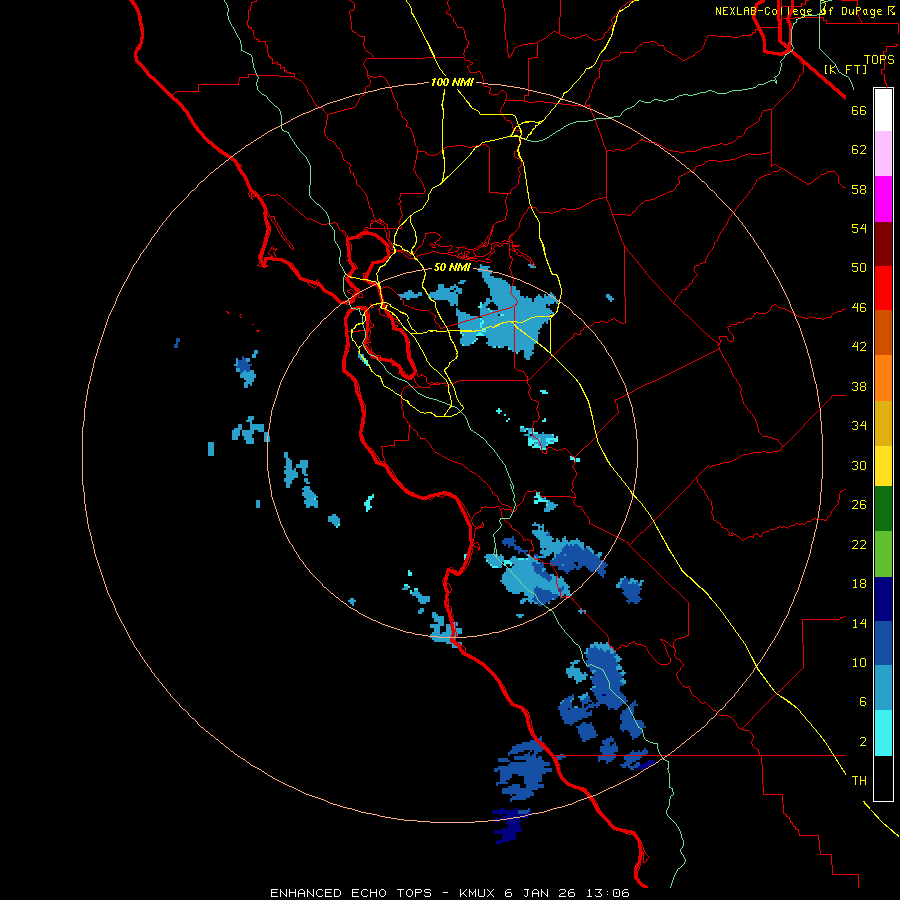
Task: Click the 42 legend scale value
Action: click(x=859, y=347)
